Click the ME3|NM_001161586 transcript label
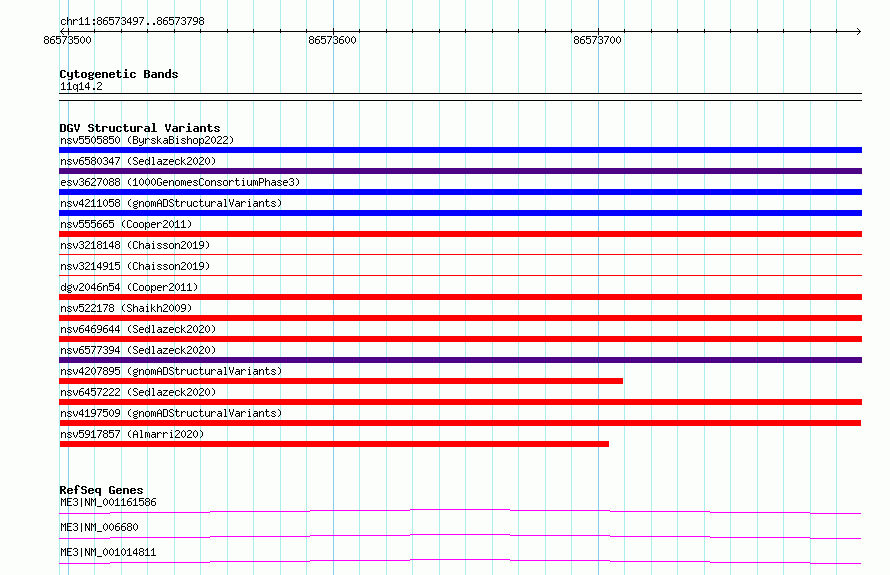 (108, 502)
